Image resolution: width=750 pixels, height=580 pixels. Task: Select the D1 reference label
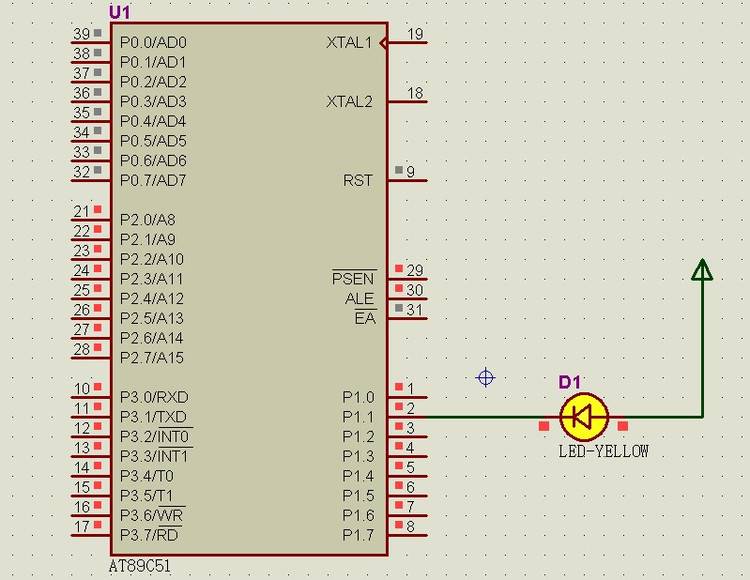point(569,382)
